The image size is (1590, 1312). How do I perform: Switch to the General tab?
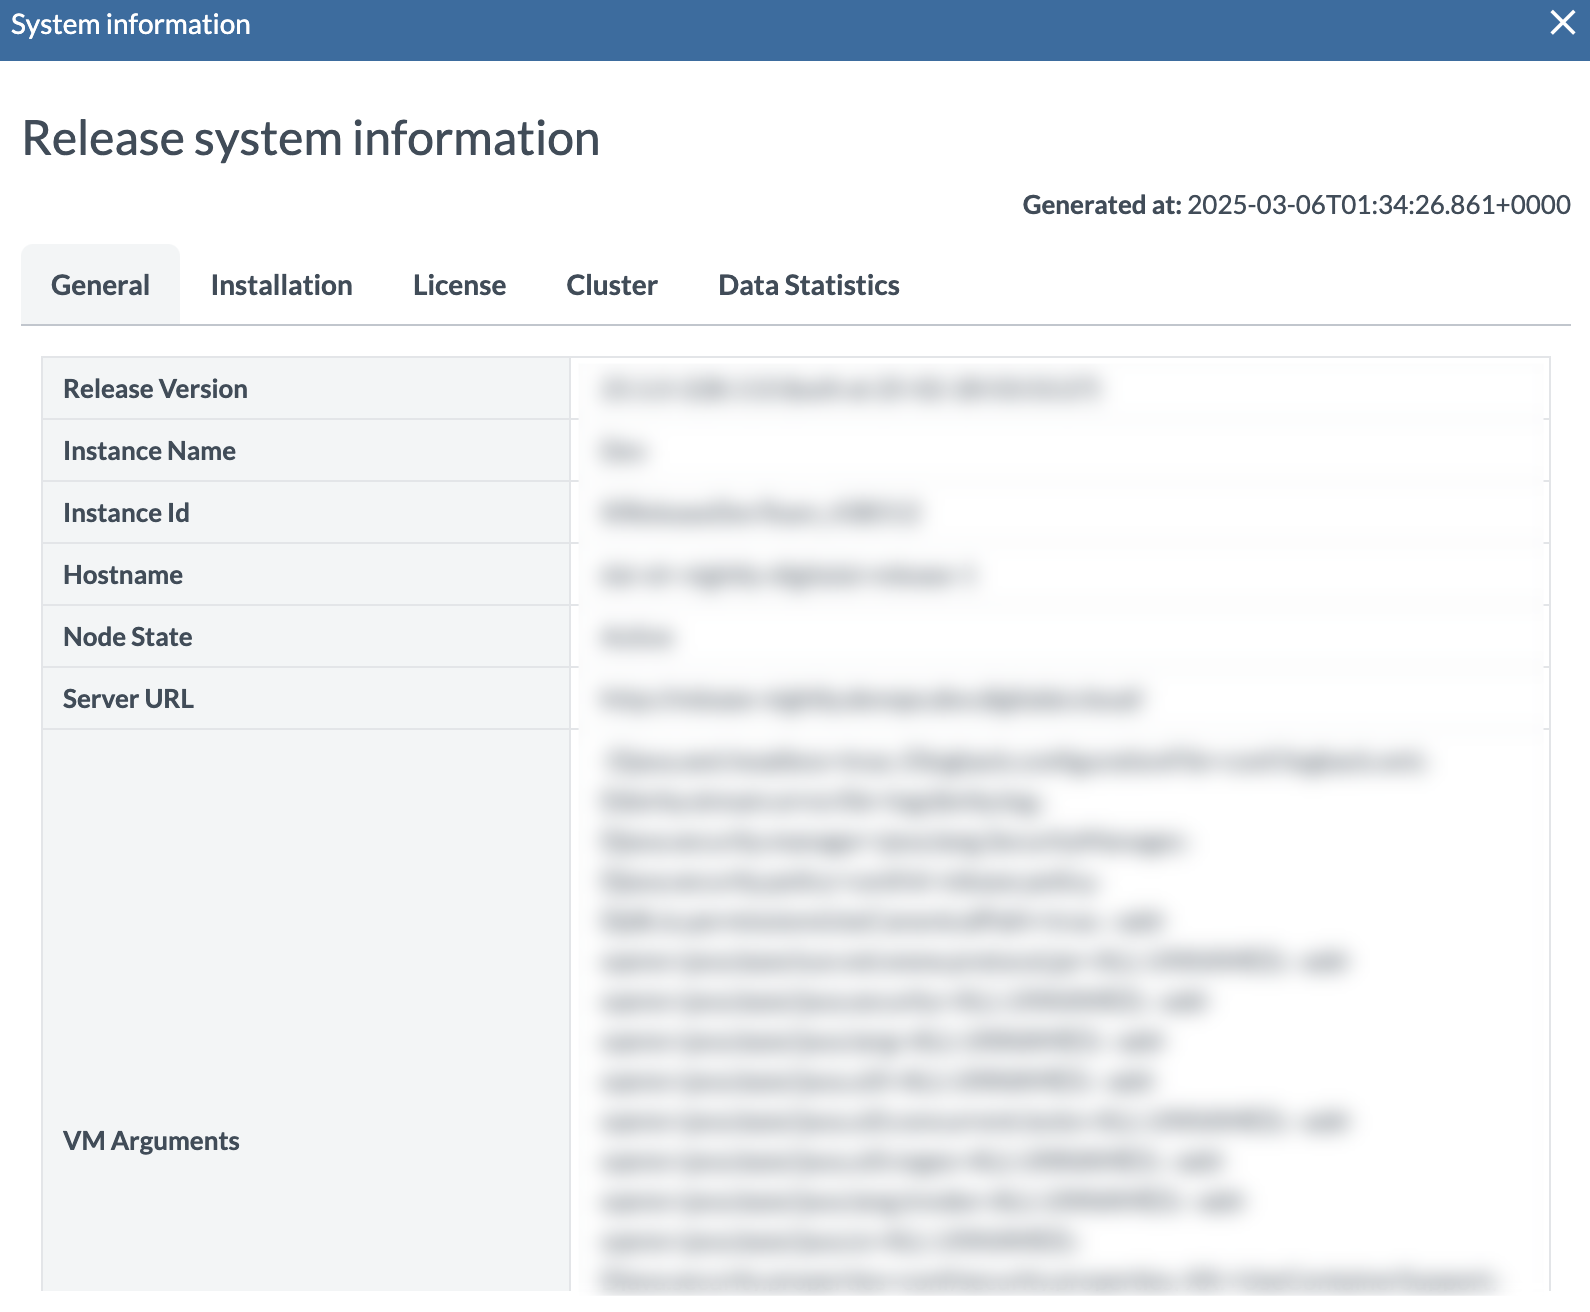click(100, 285)
